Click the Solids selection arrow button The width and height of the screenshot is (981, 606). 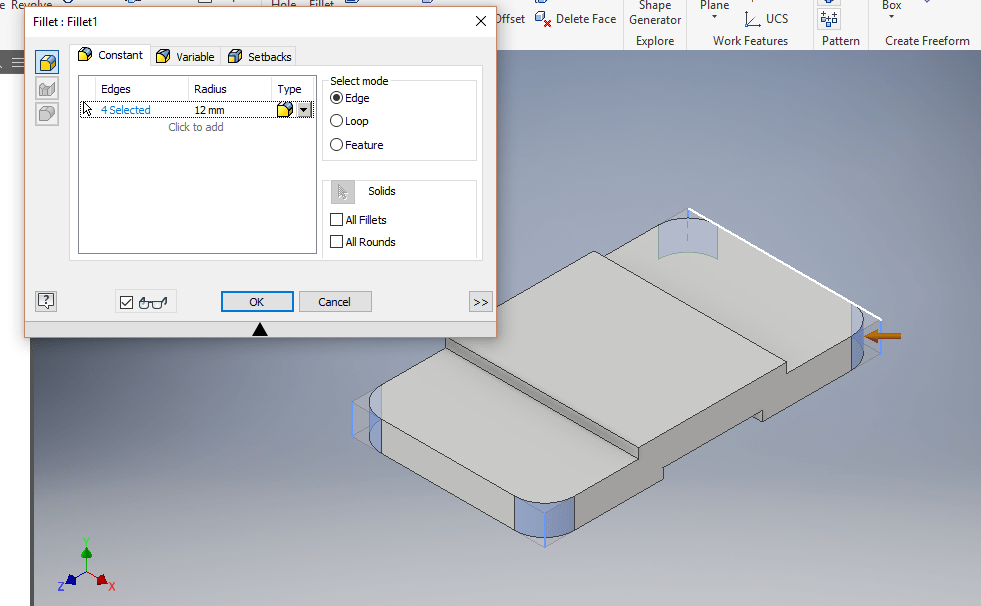[343, 192]
